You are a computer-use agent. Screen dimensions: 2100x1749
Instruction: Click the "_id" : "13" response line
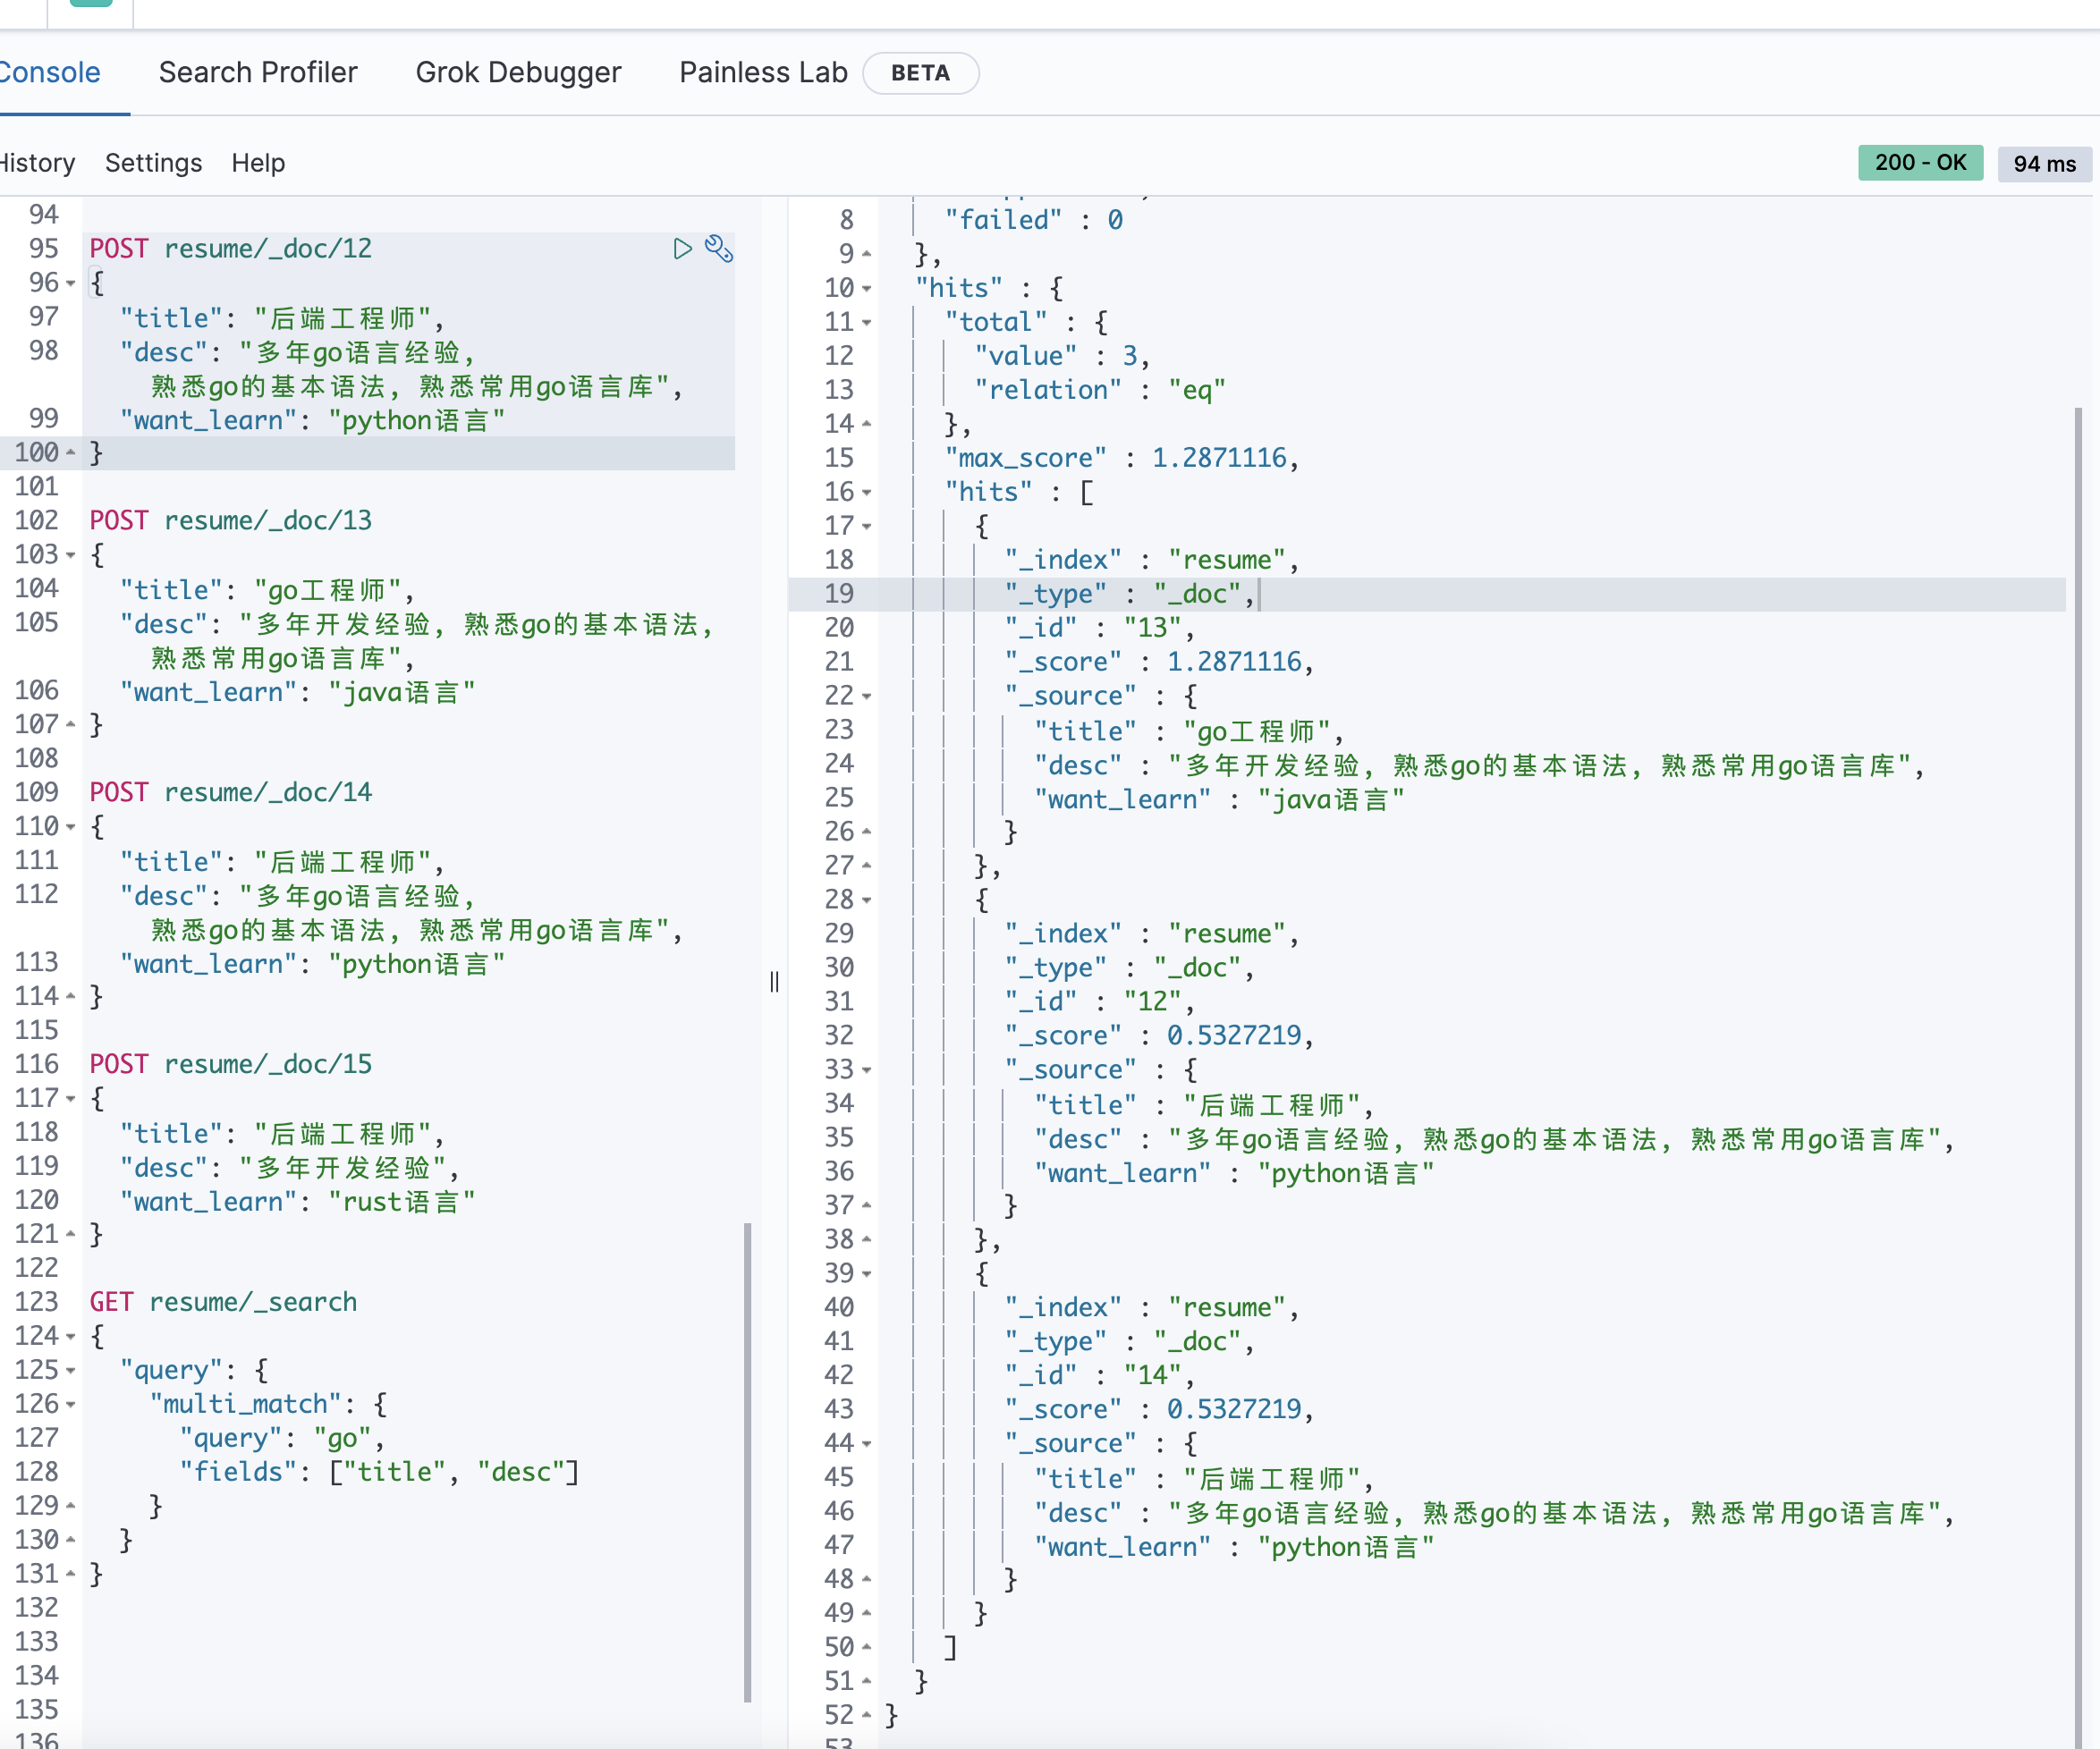[1099, 629]
